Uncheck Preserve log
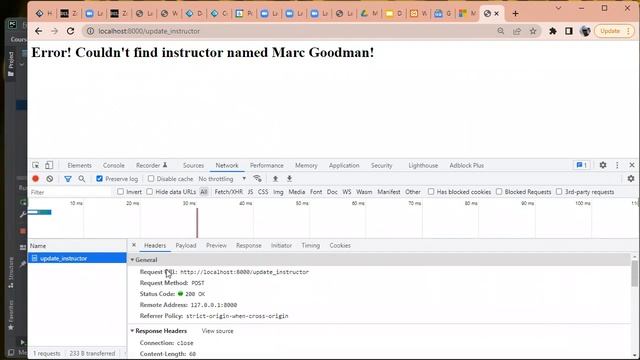 [x=99, y=179]
